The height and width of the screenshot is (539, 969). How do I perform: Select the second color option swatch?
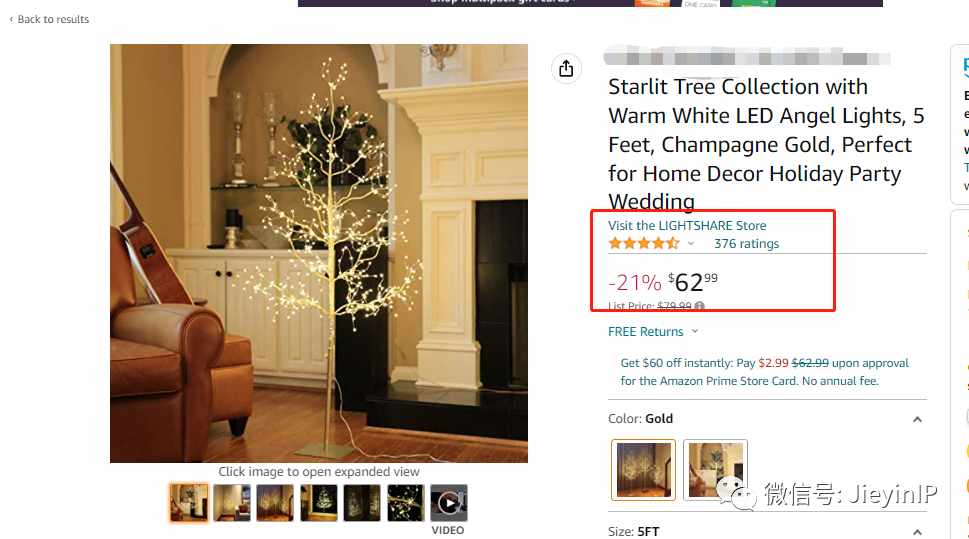tap(715, 470)
